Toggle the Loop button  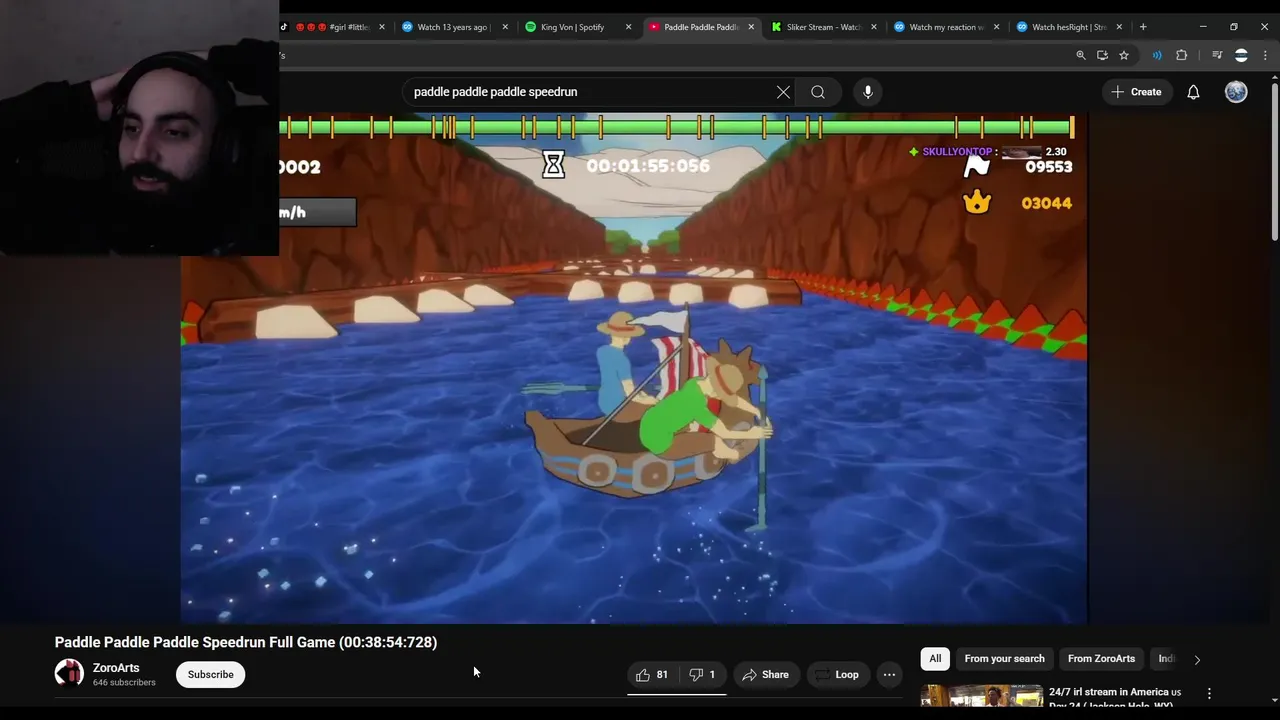(x=837, y=675)
